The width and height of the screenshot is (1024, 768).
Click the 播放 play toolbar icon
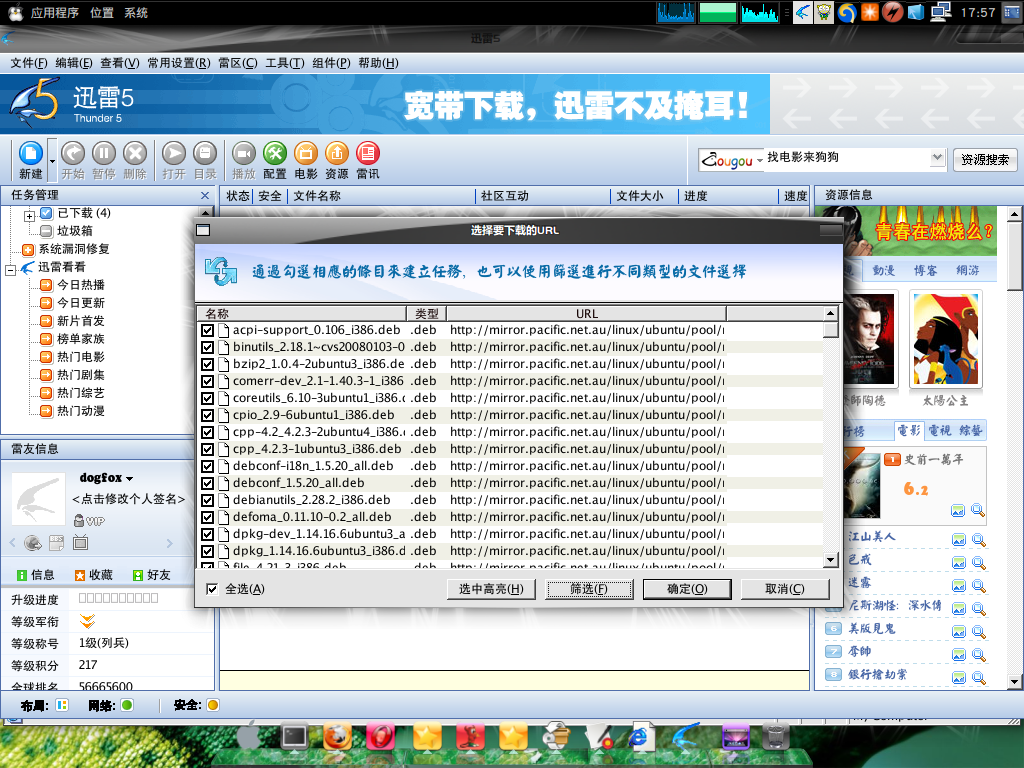point(244,154)
